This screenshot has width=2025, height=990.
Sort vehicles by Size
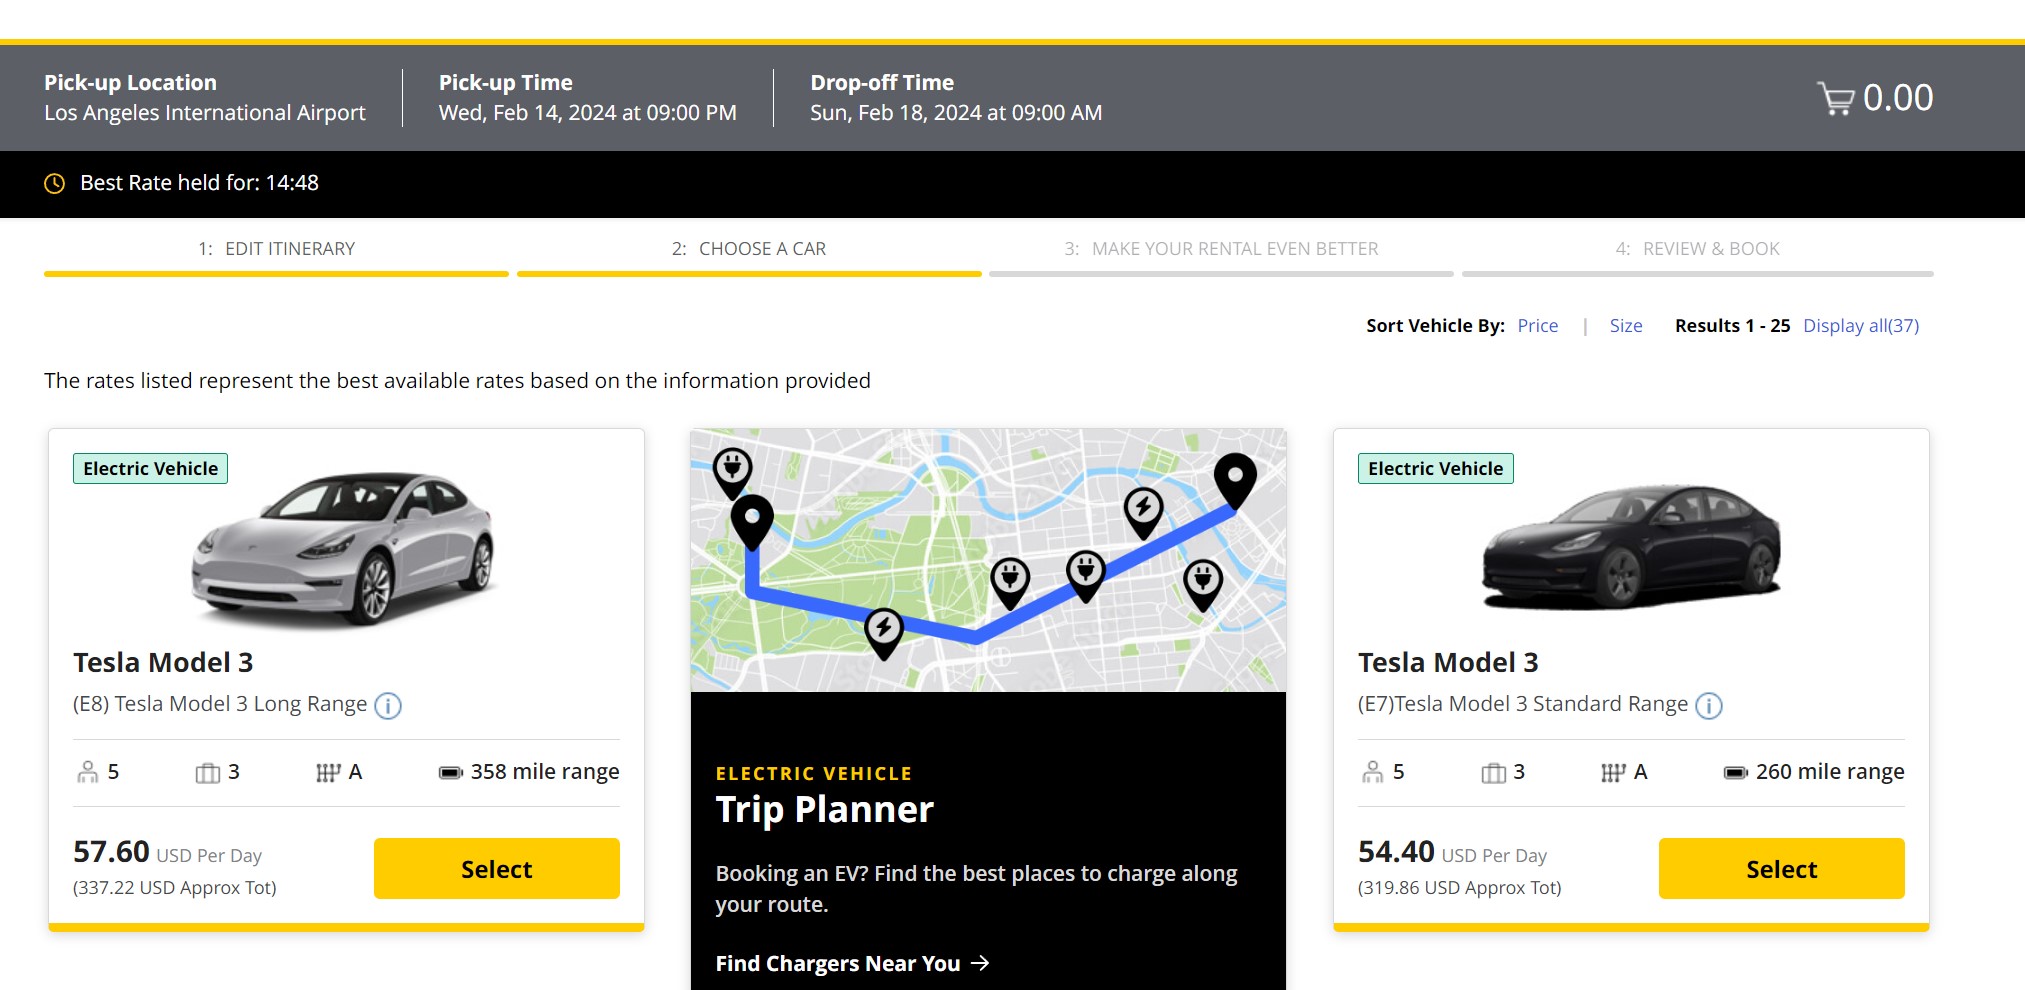tap(1625, 326)
